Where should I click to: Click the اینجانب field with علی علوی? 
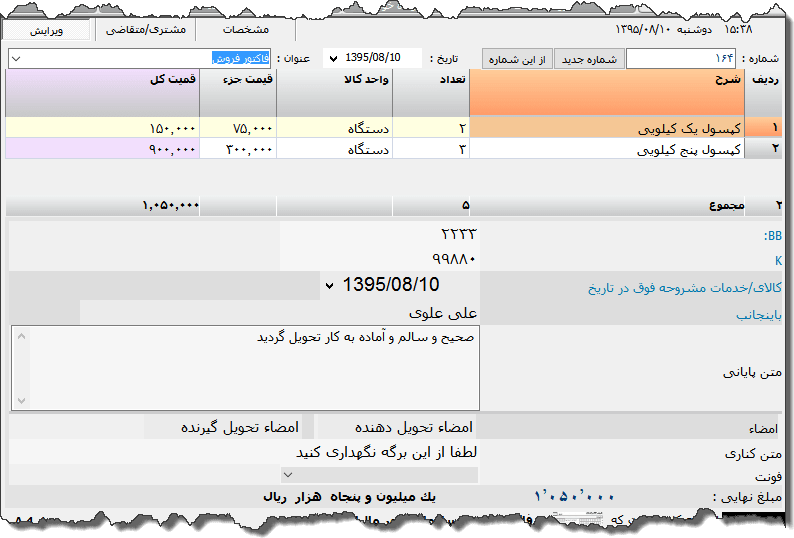280,313
